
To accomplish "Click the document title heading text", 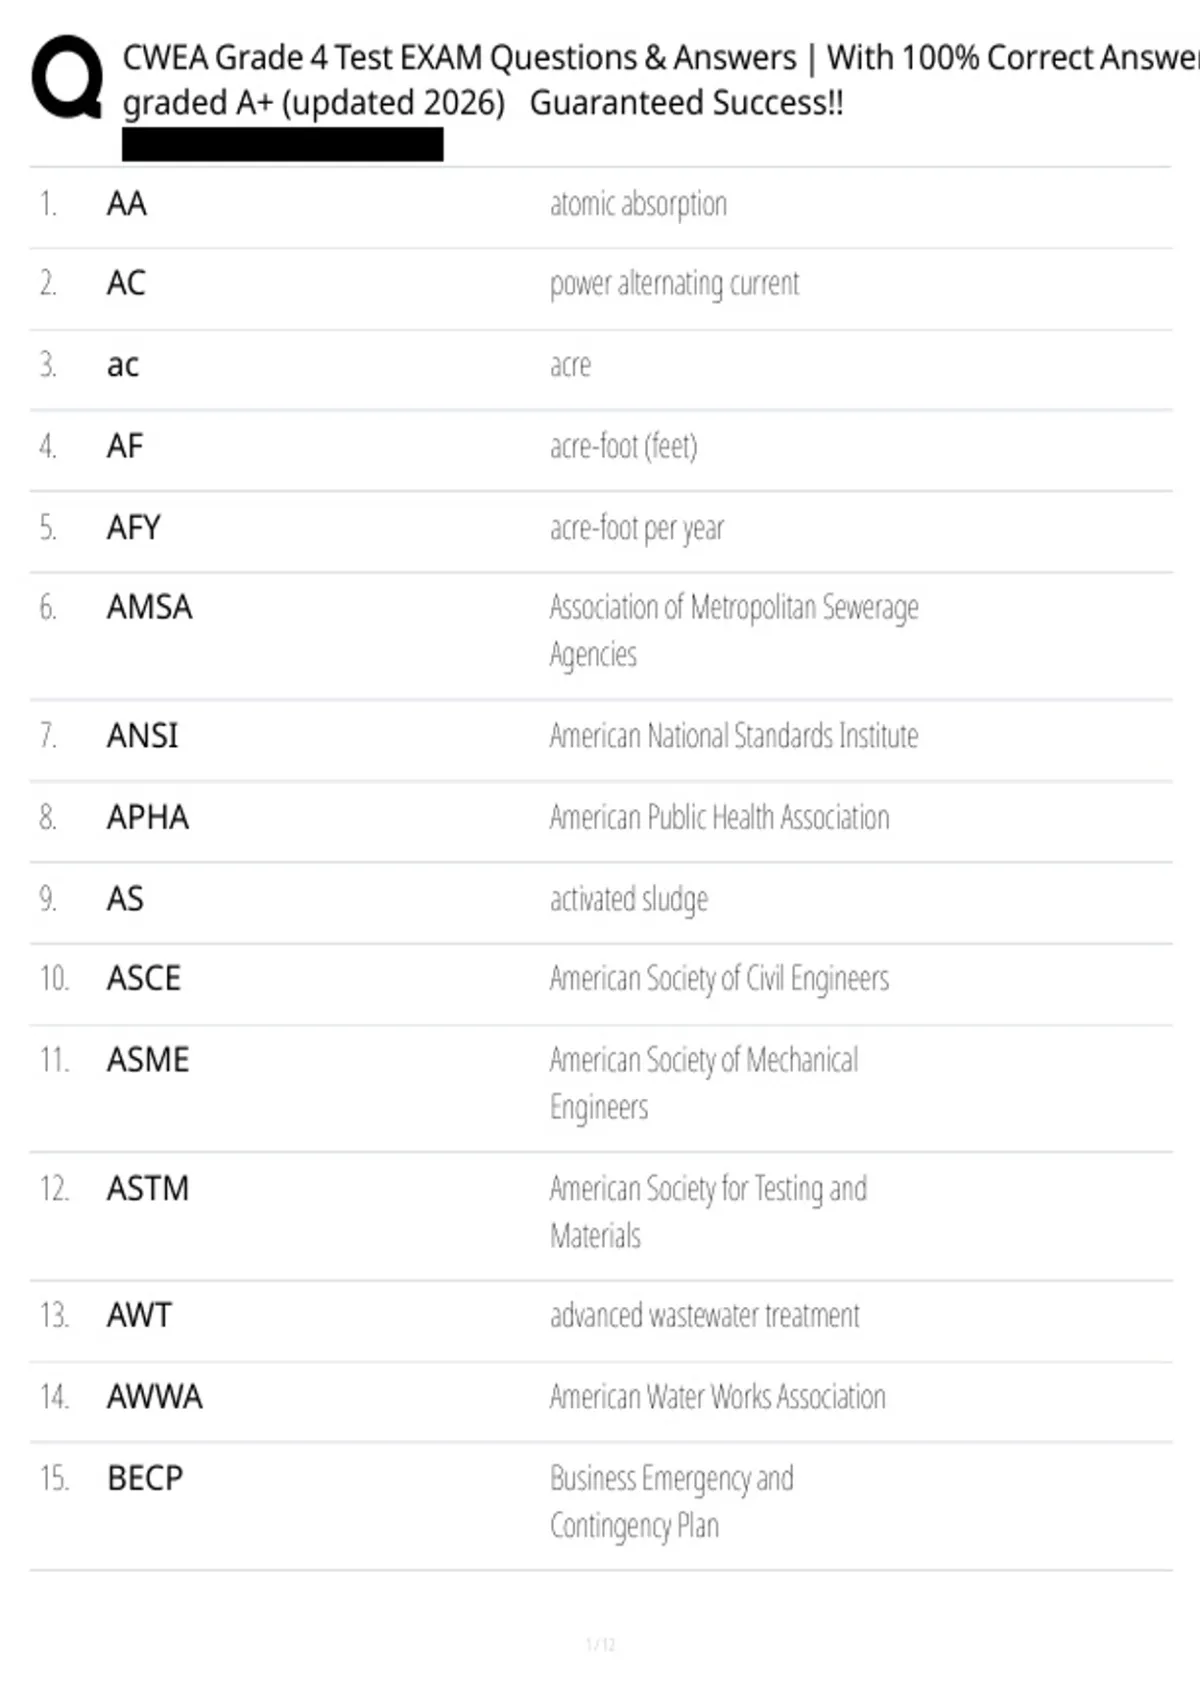I will pyautogui.click(x=660, y=80).
